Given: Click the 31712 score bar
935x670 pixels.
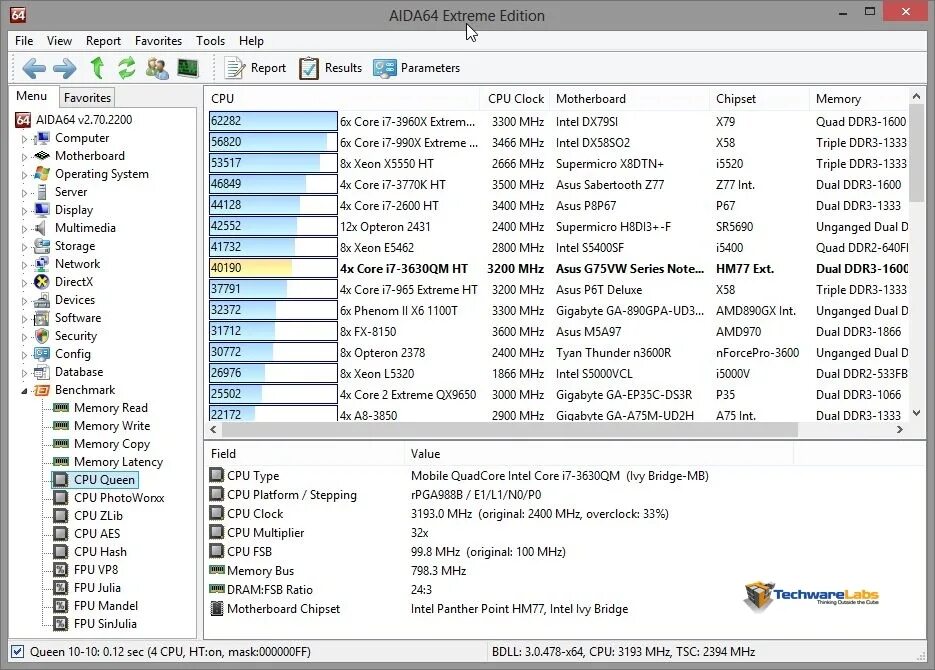Looking at the screenshot, I should point(273,331).
